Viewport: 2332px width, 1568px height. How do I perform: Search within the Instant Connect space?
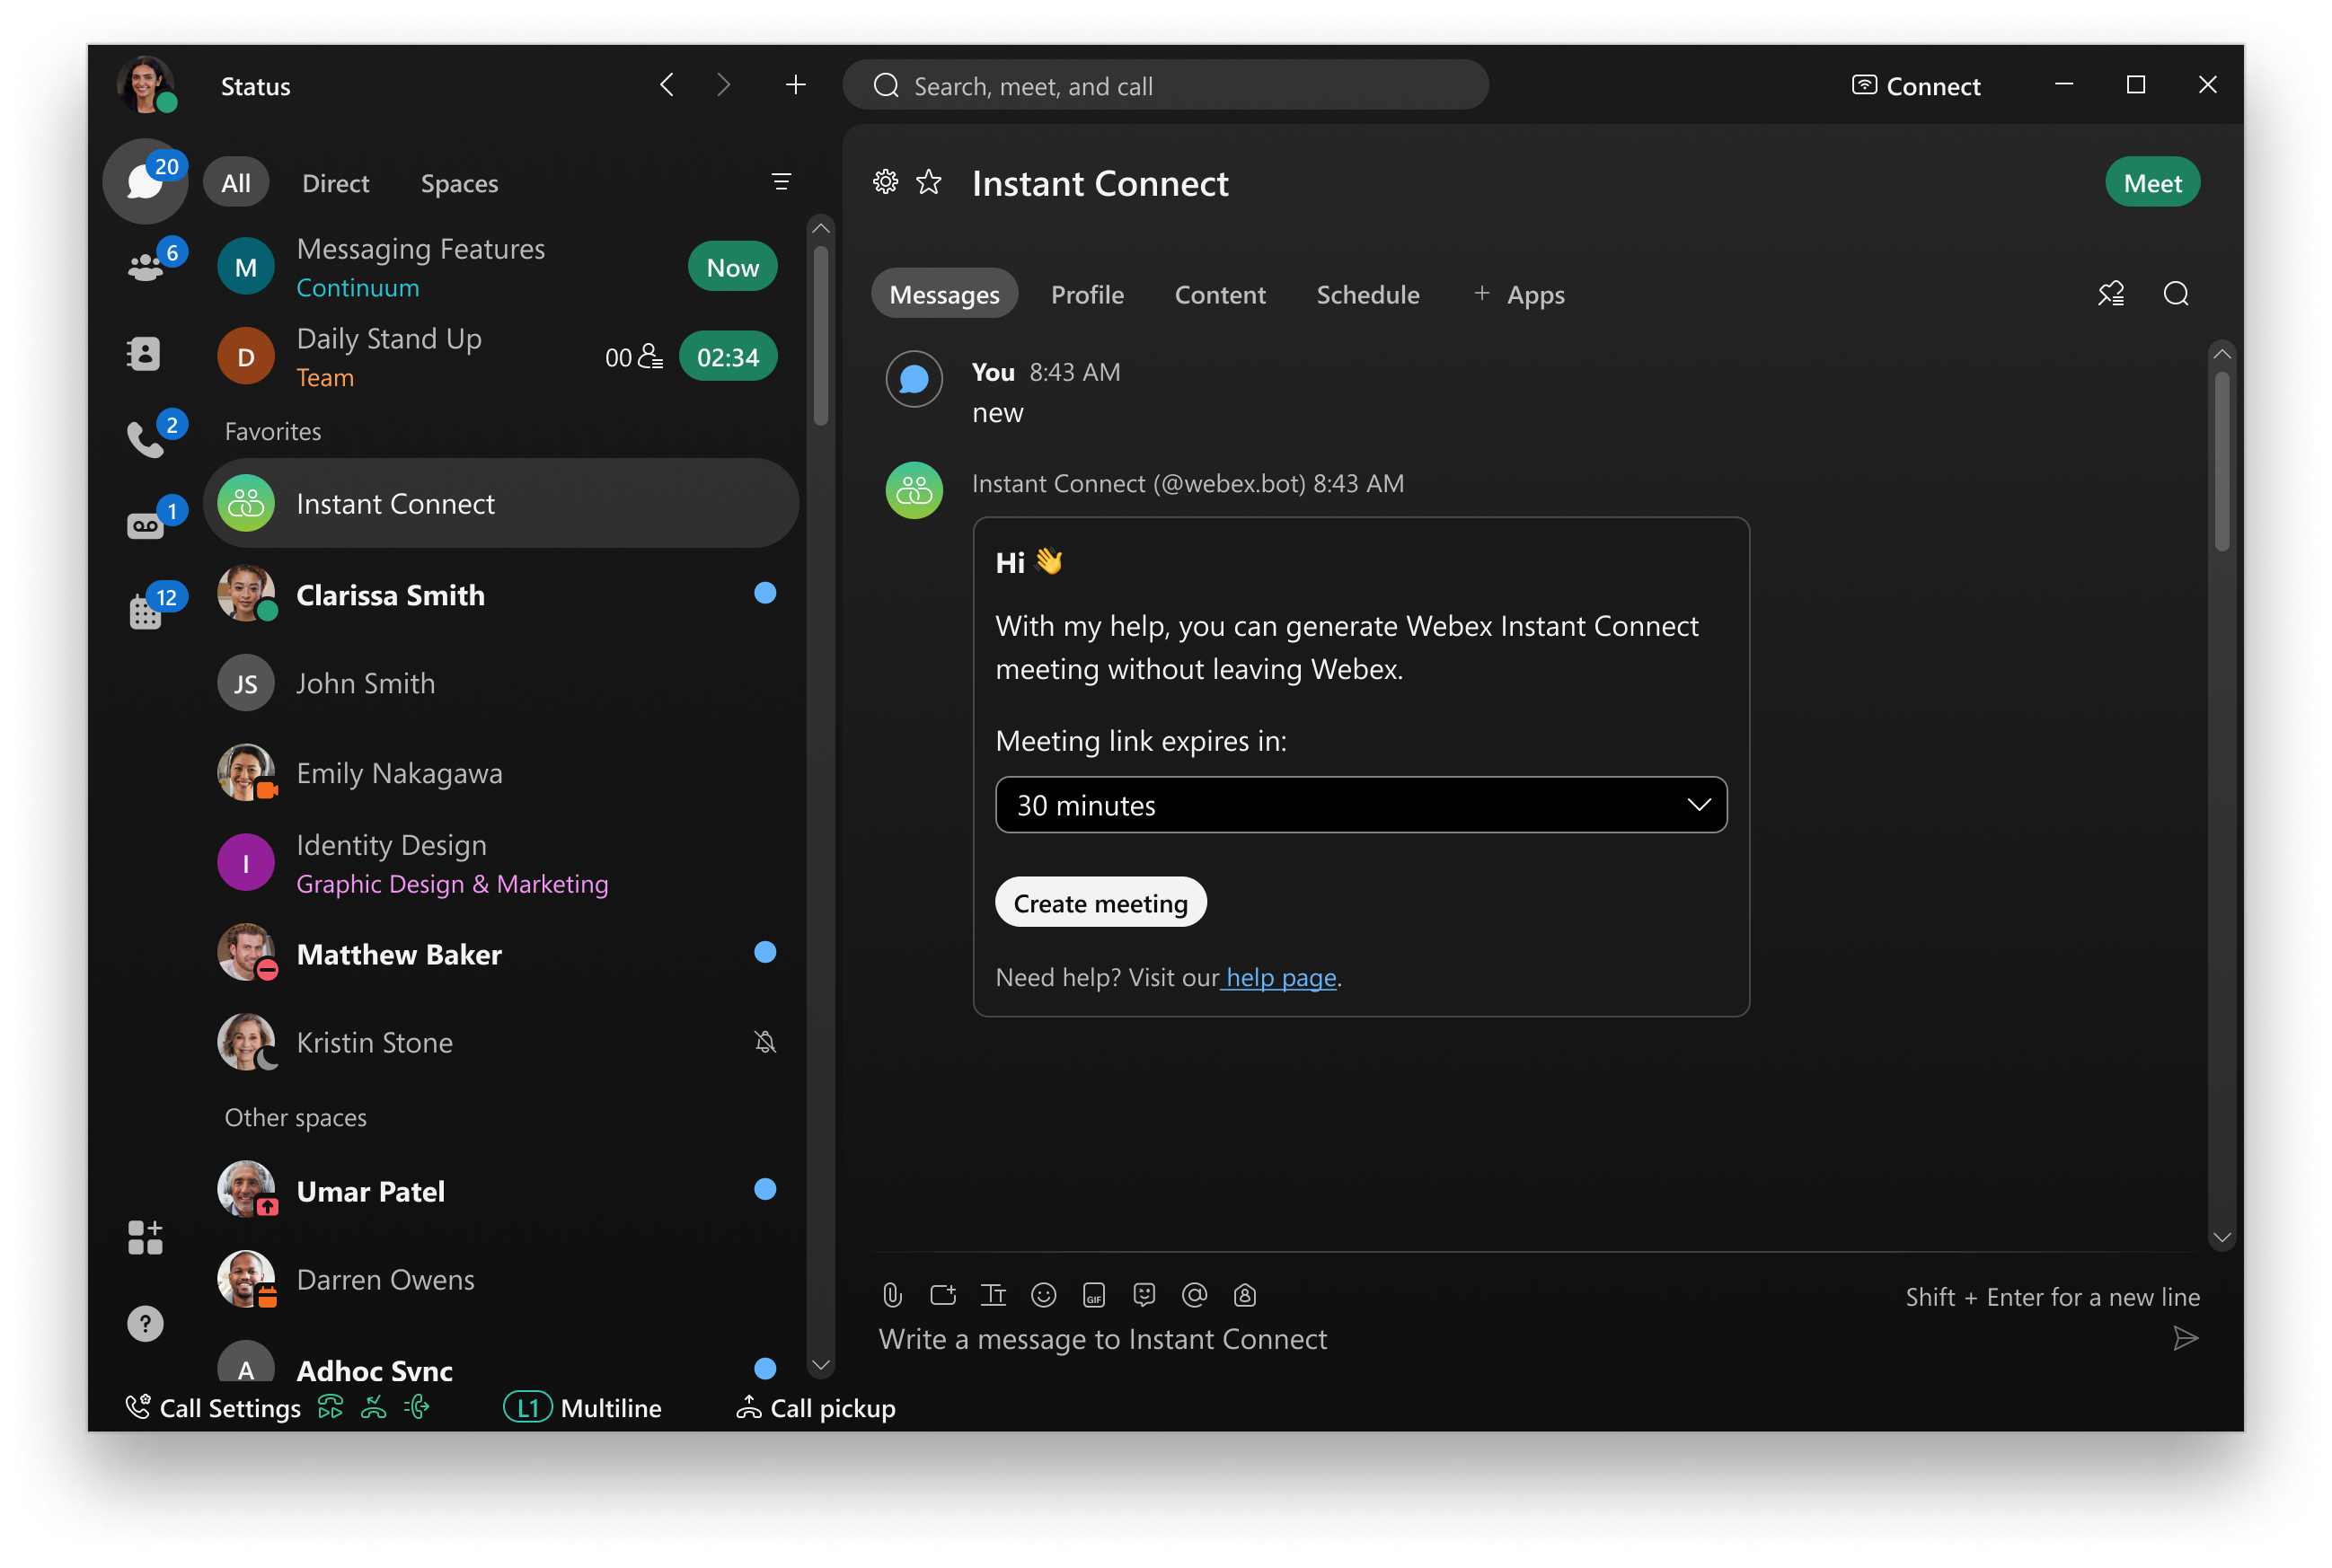click(2177, 294)
